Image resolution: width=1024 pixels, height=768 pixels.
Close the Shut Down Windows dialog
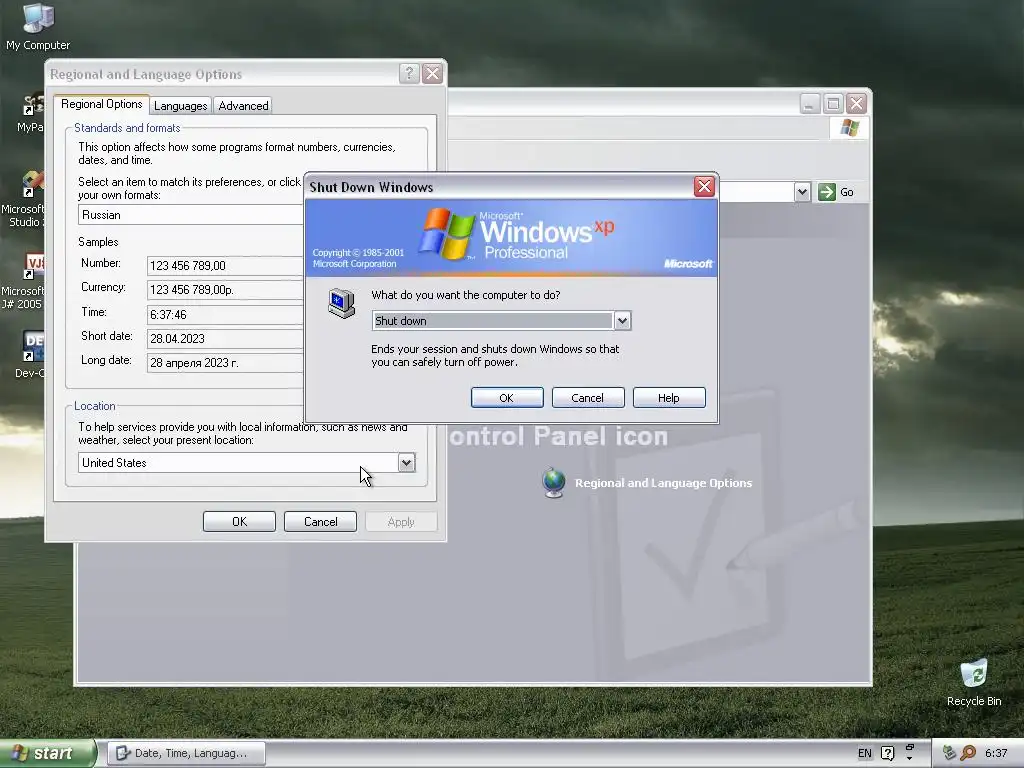[704, 187]
